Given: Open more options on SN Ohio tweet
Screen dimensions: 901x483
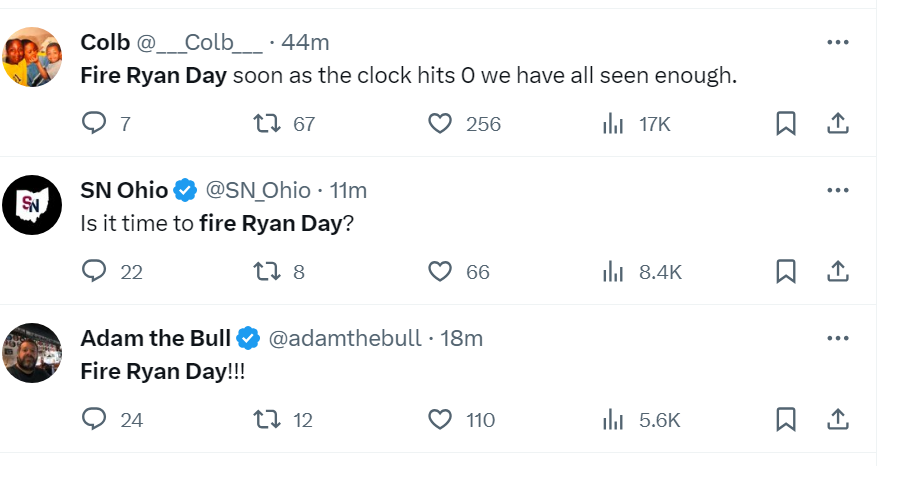Looking at the screenshot, I should point(838,190).
